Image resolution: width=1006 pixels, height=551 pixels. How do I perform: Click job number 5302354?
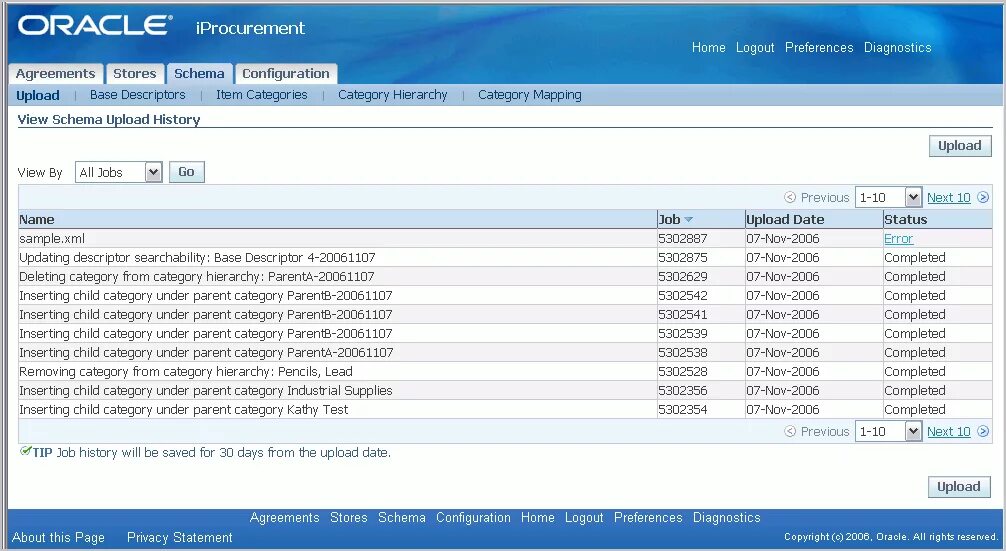coord(683,409)
